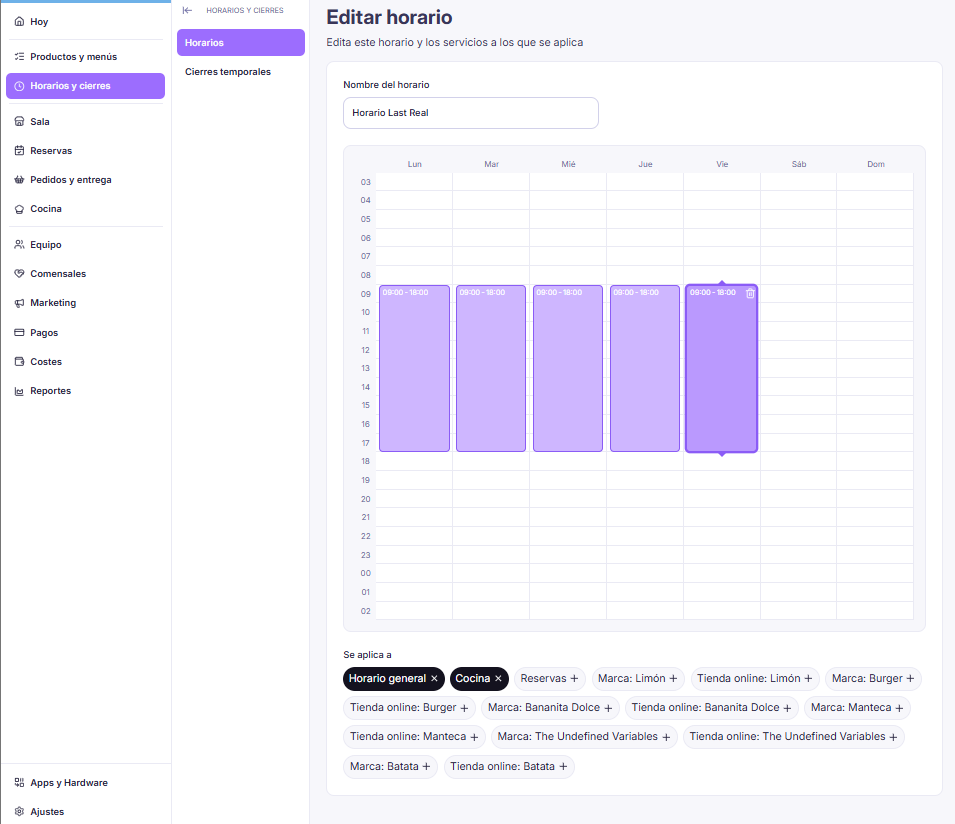Click the Ajustes gear icon
Image resolution: width=955 pixels, height=824 pixels.
tap(19, 812)
